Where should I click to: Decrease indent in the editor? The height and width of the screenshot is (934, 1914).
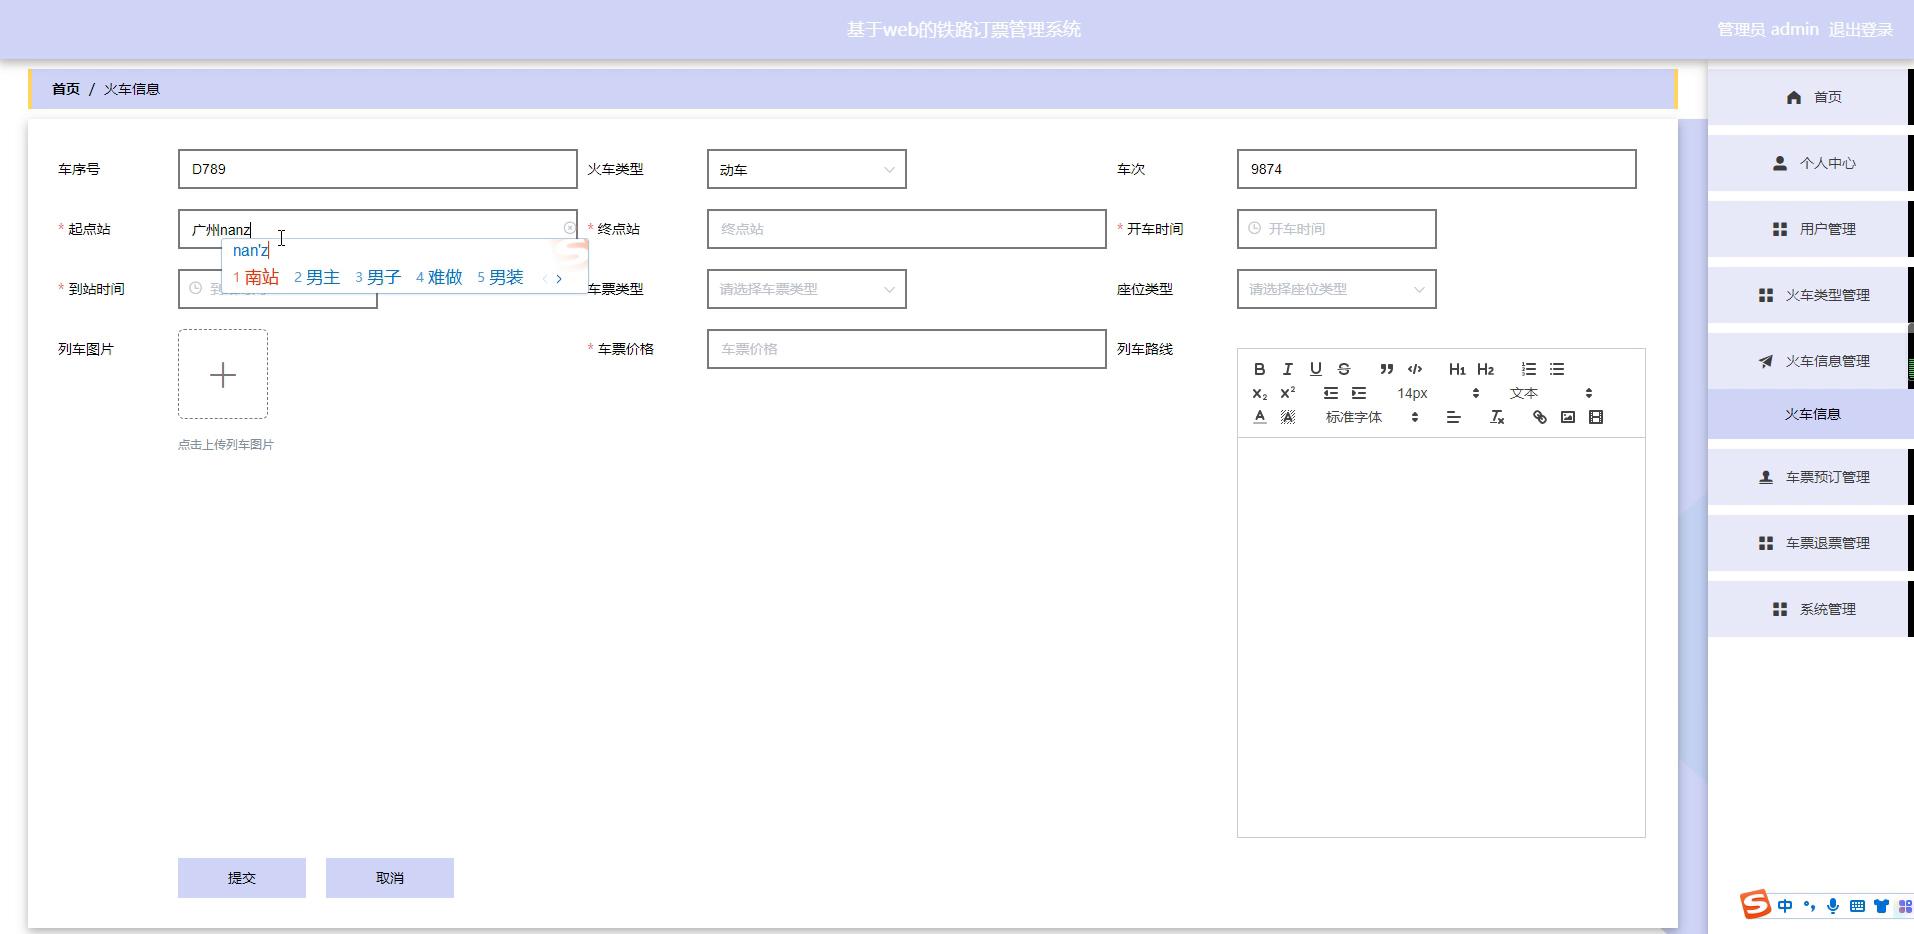pos(1330,393)
